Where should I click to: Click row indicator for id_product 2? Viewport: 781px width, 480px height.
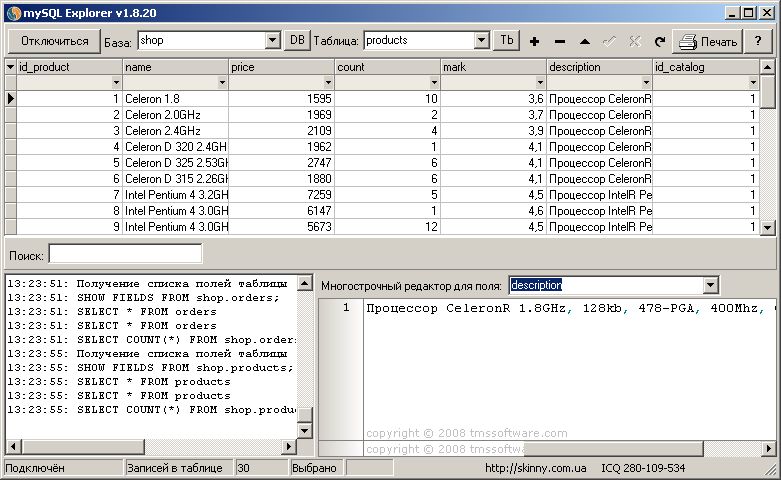(x=10, y=115)
